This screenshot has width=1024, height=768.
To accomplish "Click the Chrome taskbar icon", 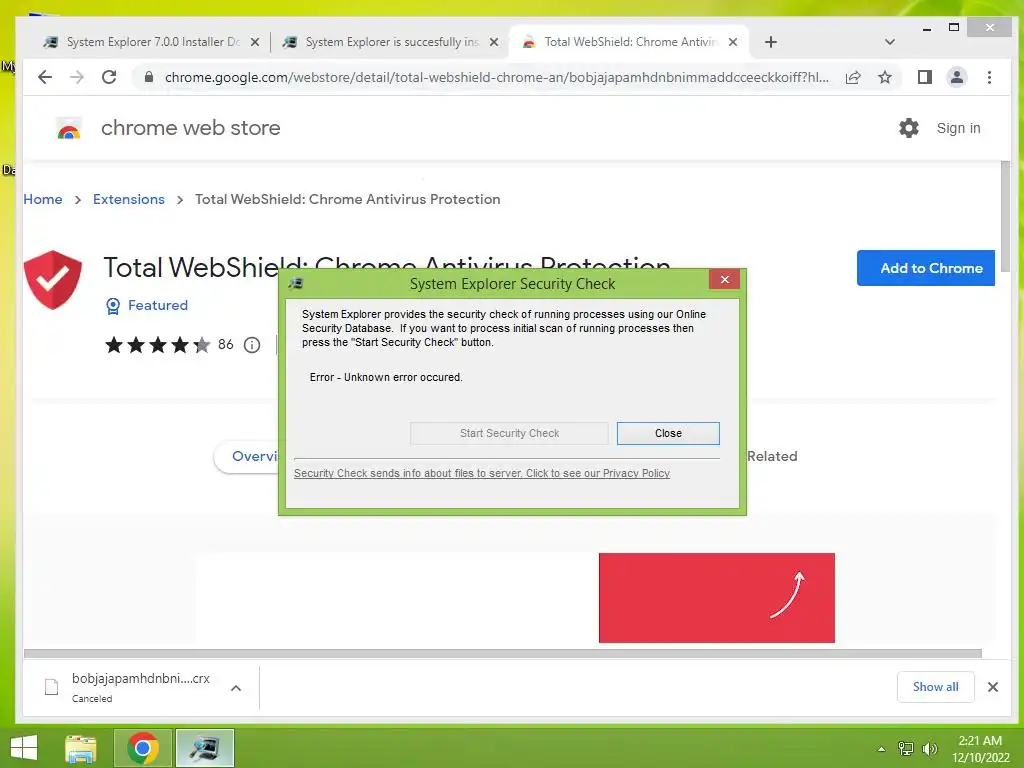I will 143,748.
